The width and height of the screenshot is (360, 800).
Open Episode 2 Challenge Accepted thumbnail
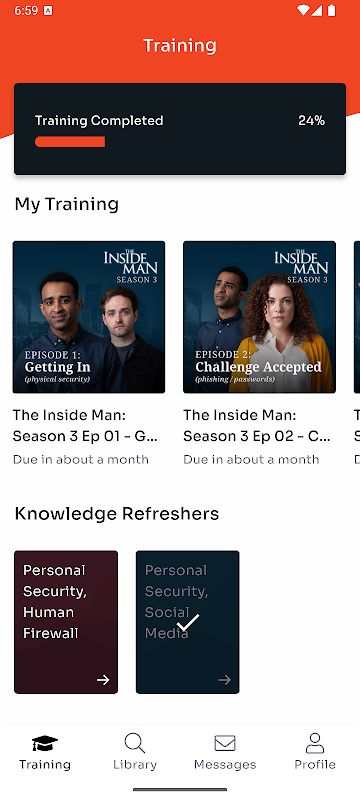259,317
